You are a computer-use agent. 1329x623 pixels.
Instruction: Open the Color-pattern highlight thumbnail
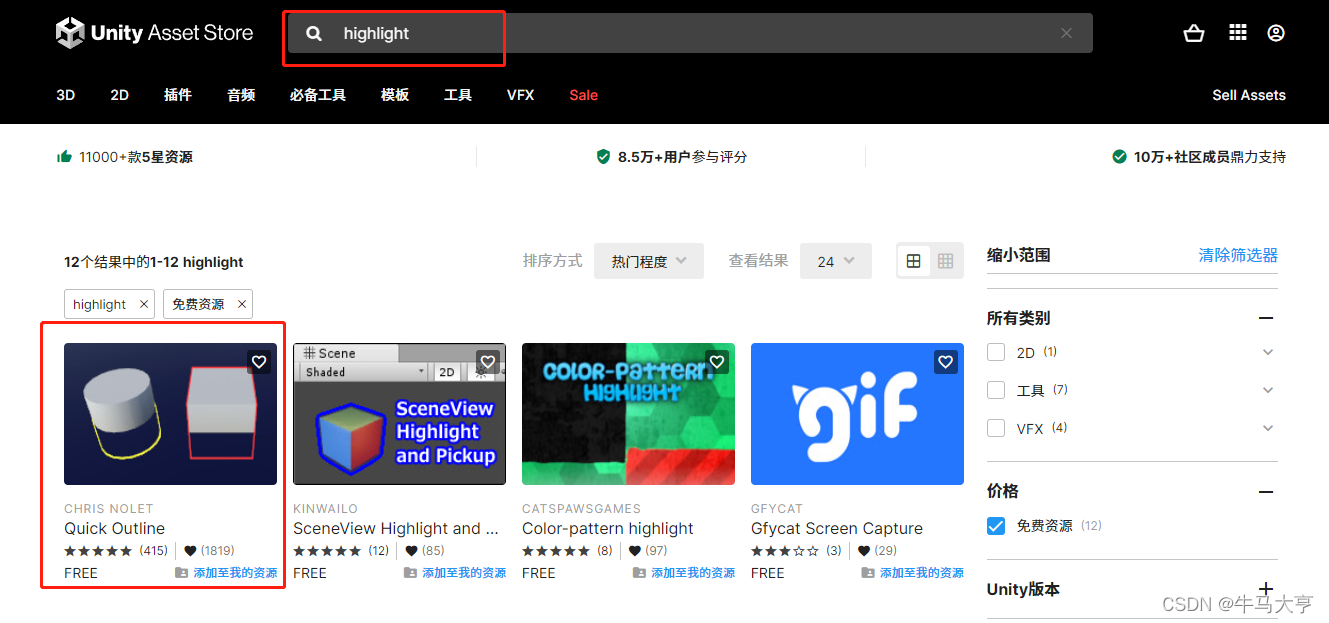pyautogui.click(x=628, y=414)
